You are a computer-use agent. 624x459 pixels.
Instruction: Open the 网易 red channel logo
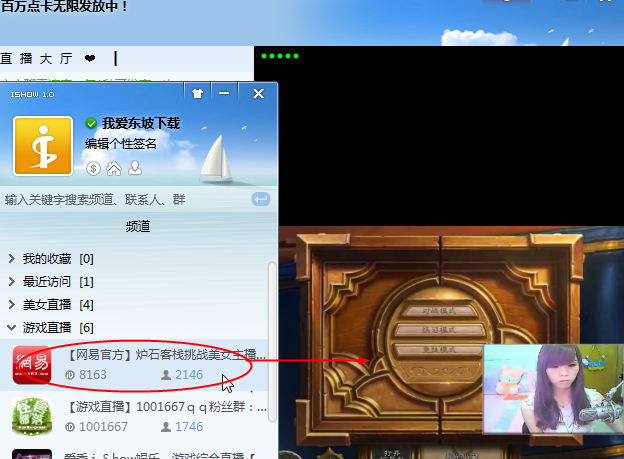tap(32, 365)
